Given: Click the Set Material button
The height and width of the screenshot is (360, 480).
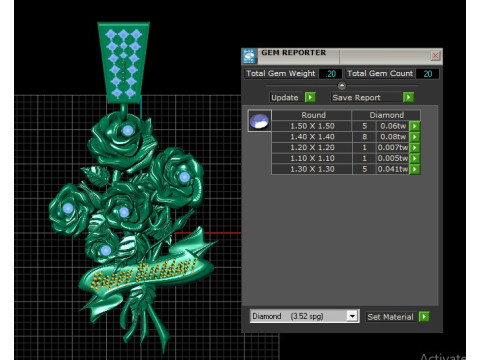Looking at the screenshot, I should (390, 317).
